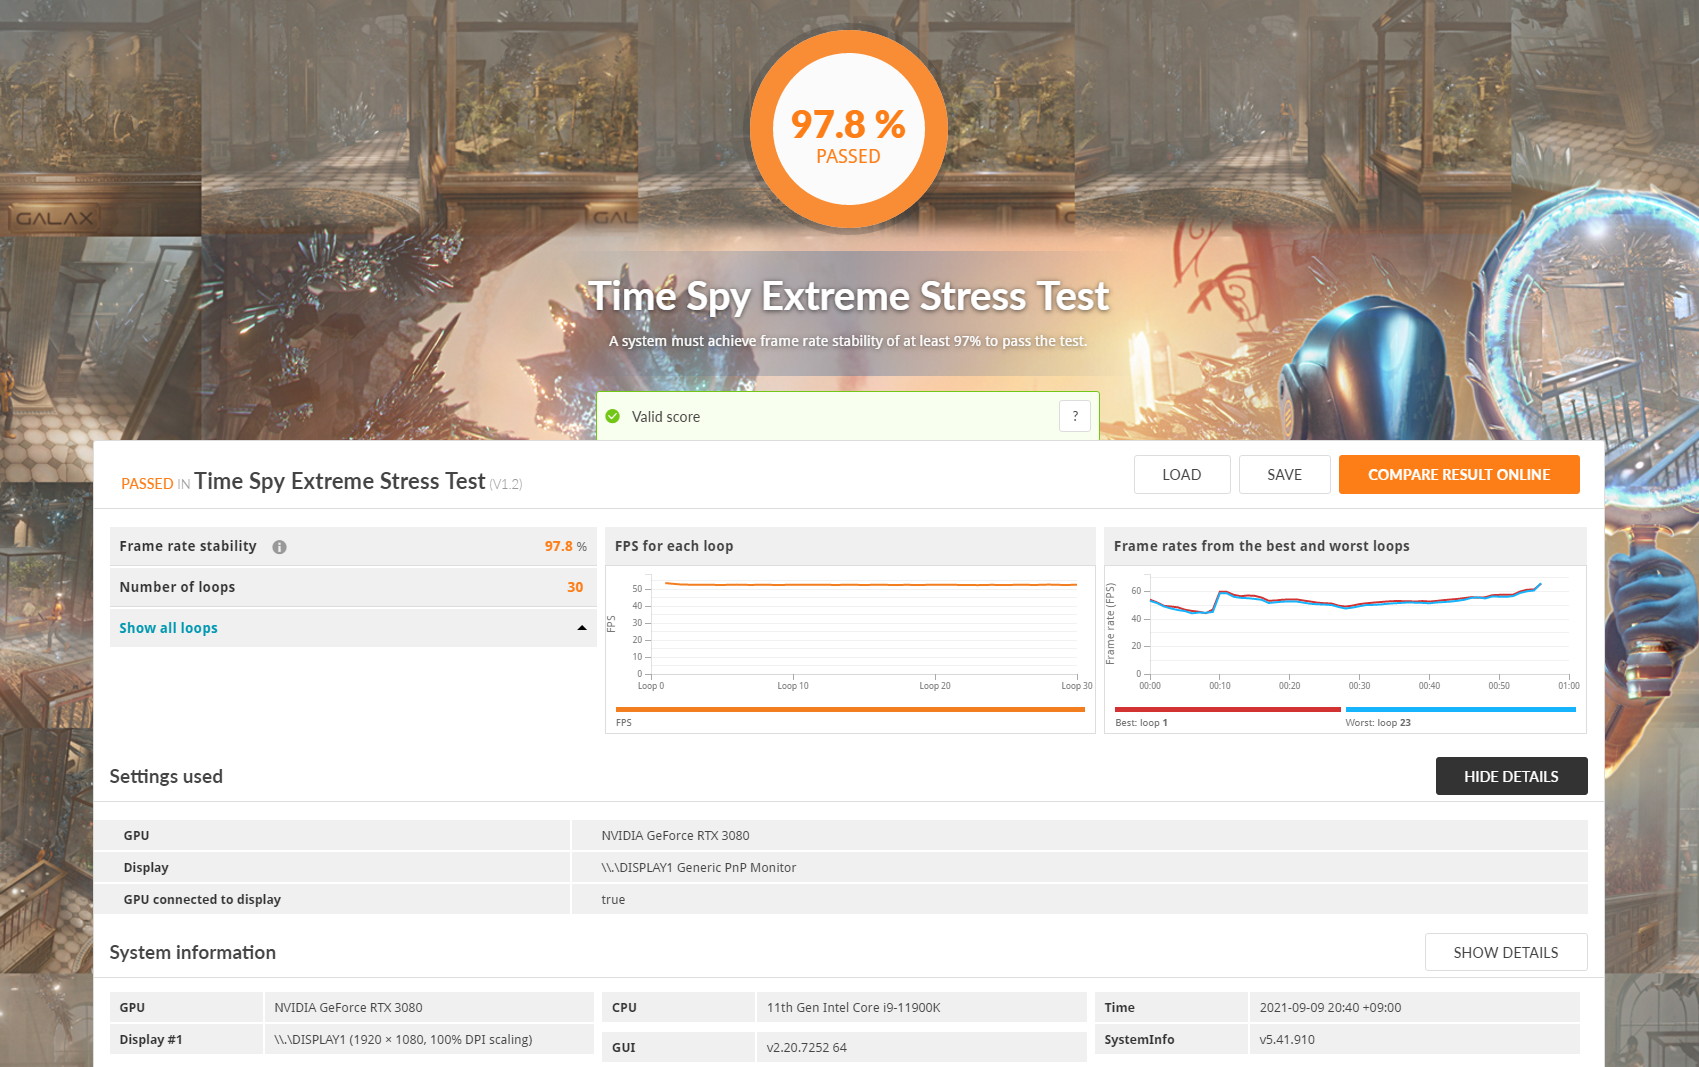
Task: Click the \\.\DISPLAY1 Generic PnP Monitor value
Action: point(698,868)
